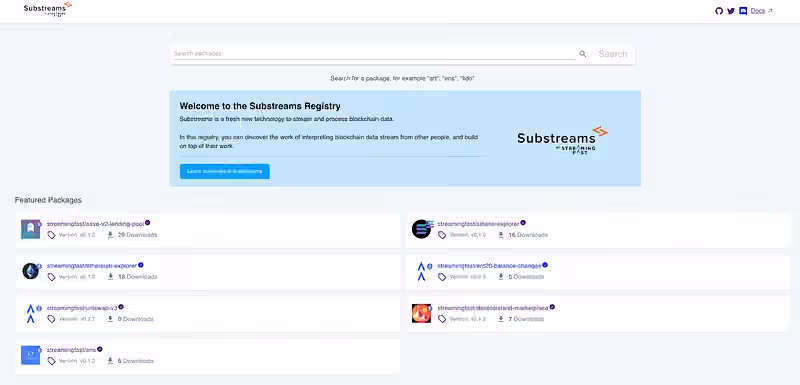Viewport: 800px width, 385px height.
Task: Click version tag icon in marketplace card
Action: coord(442,319)
